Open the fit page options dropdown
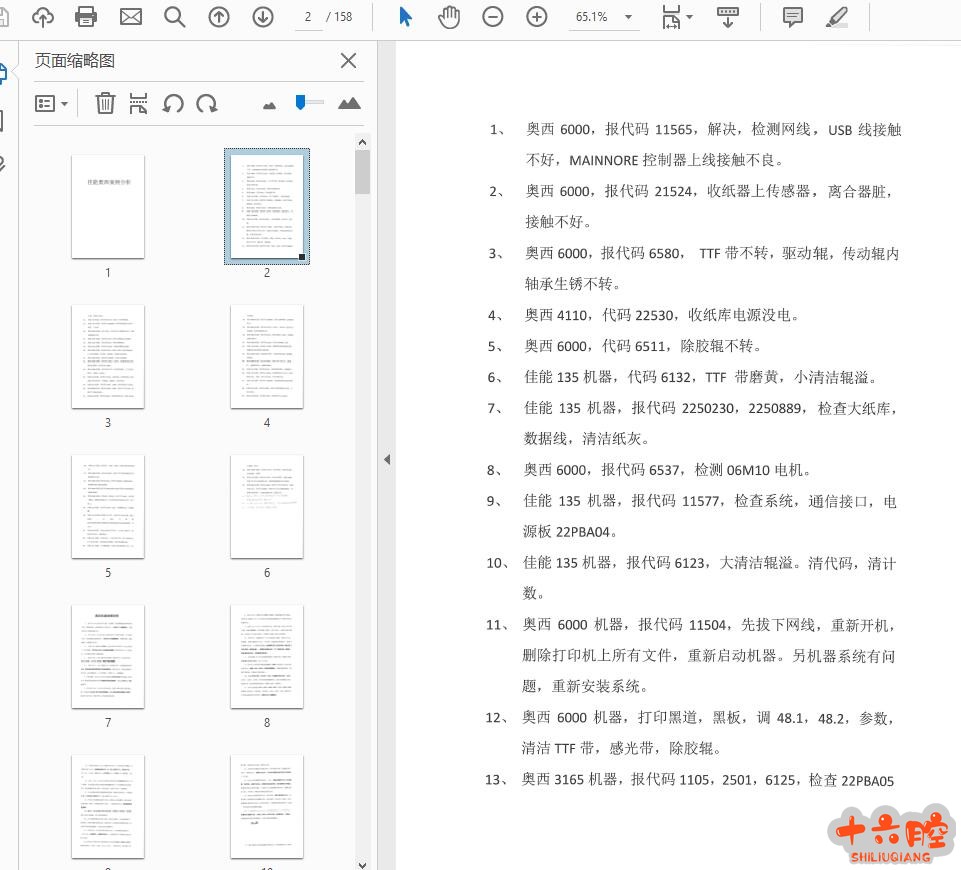Viewport: 961px width, 870px height. tap(677, 17)
